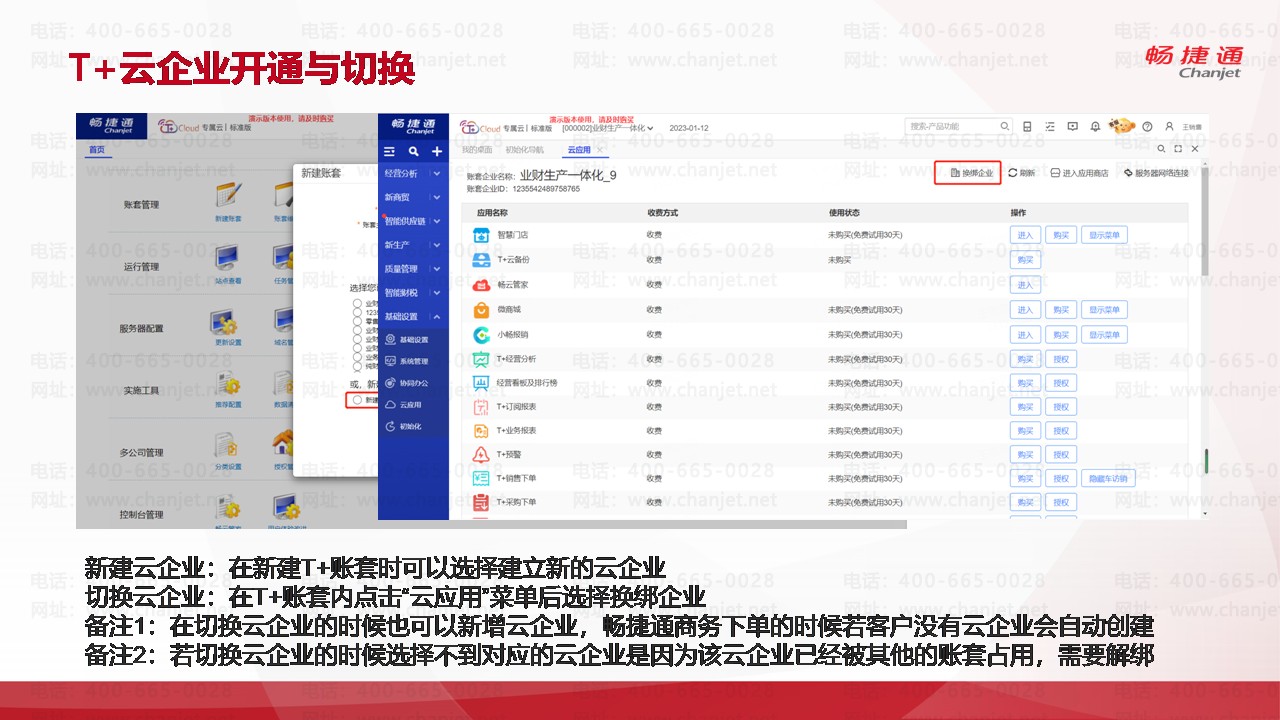The height and width of the screenshot is (720, 1280).
Task: Open the user profile icon
Action: (x=1170, y=127)
